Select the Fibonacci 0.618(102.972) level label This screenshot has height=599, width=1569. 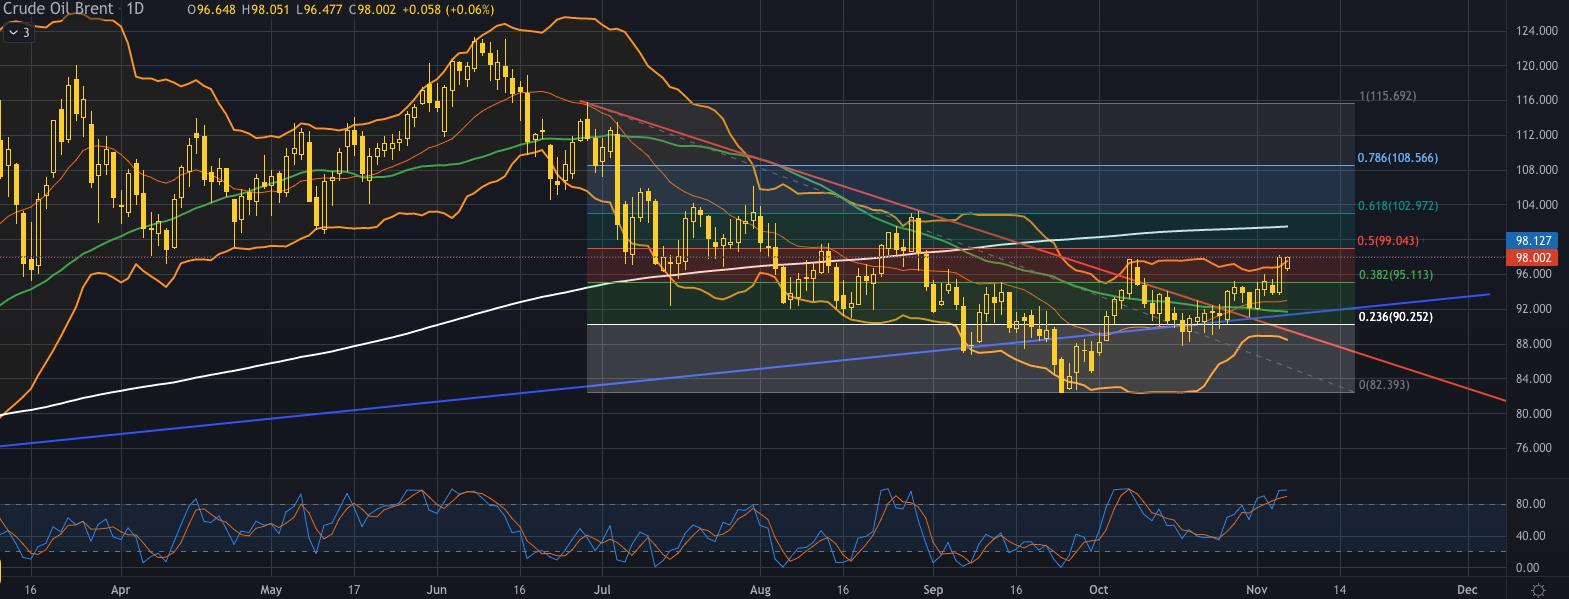(1397, 206)
